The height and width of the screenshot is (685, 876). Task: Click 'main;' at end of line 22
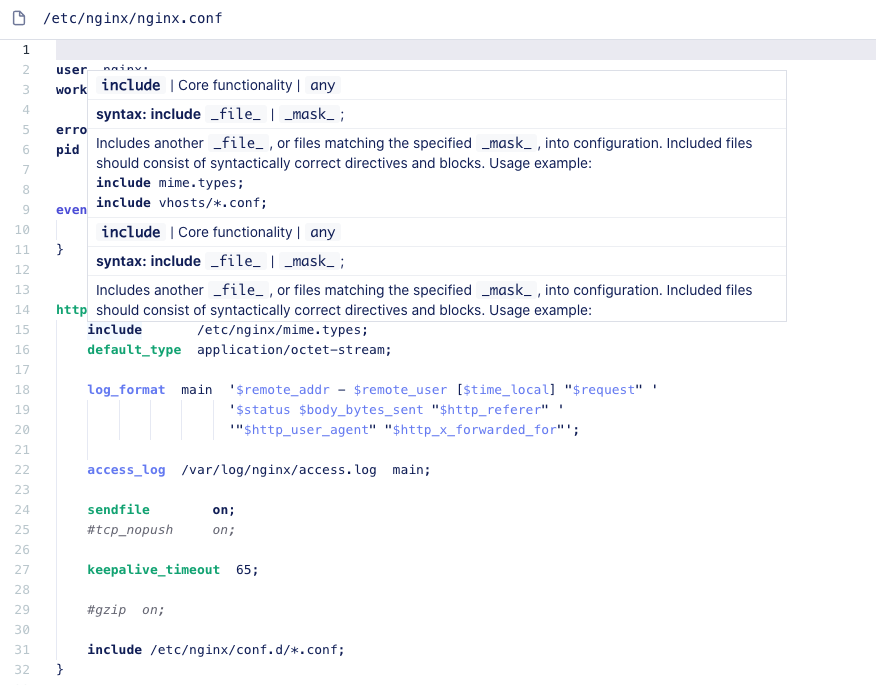[x=411, y=470]
